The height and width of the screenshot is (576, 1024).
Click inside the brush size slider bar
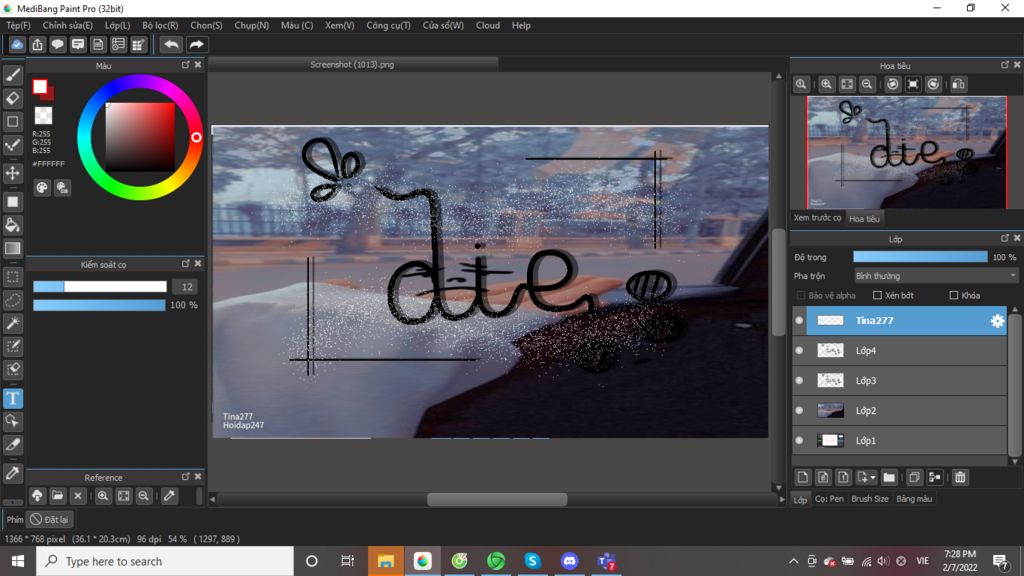point(100,287)
